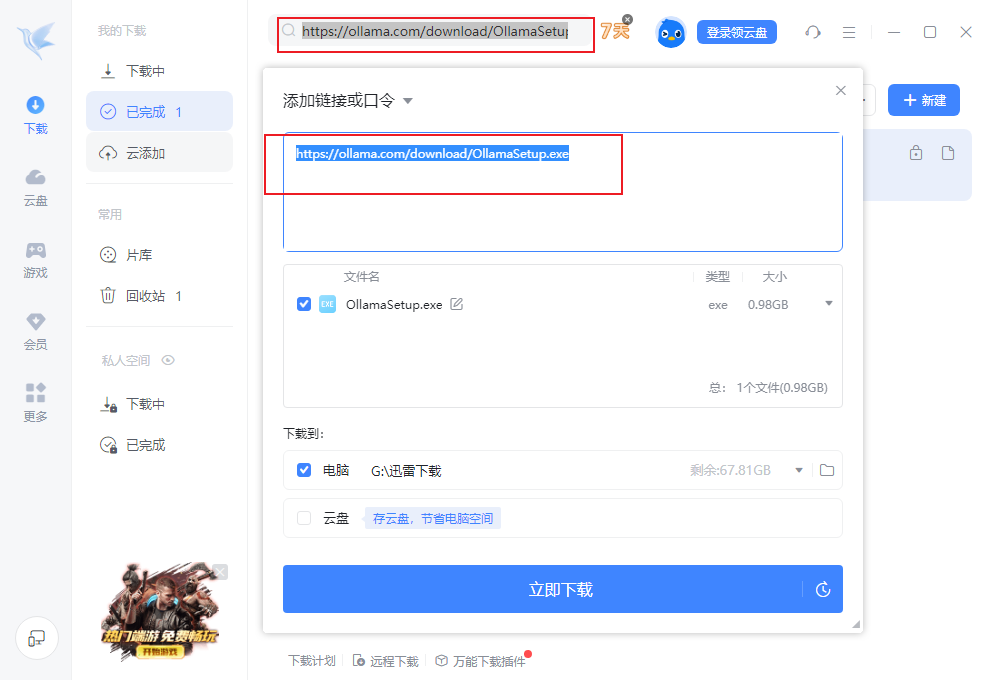Close the add link dialog
Image resolution: width=1000 pixels, height=680 pixels.
(x=841, y=91)
